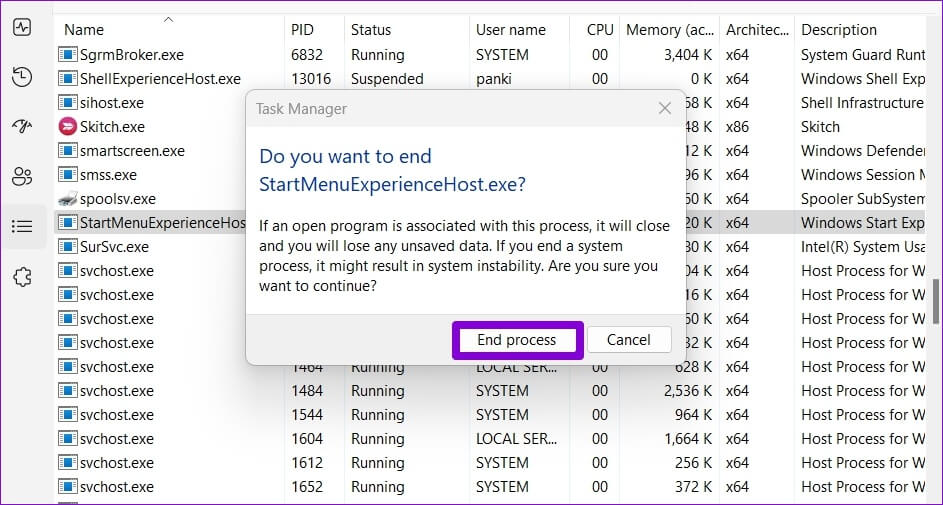The height and width of the screenshot is (505, 943).
Task: Click the panki user name cell
Action: [493, 79]
